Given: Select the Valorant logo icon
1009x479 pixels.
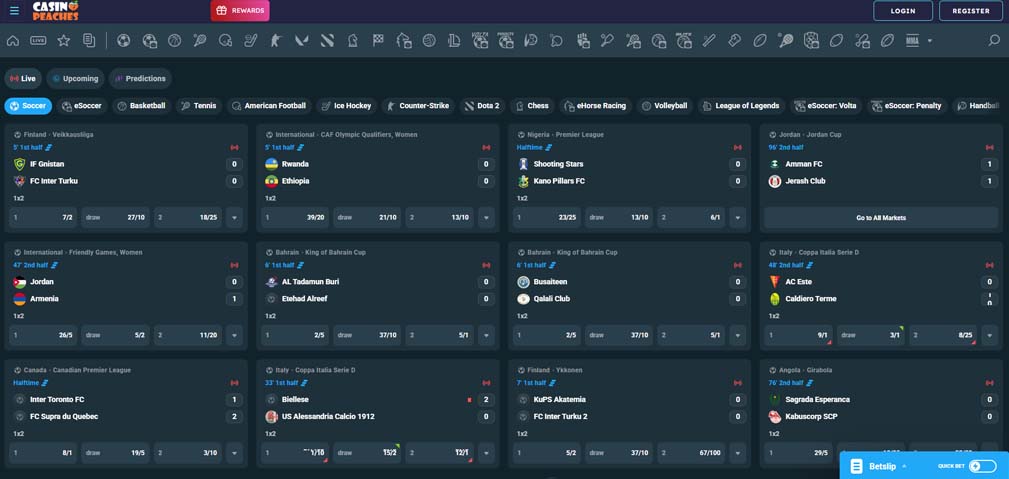Looking at the screenshot, I should [301, 41].
